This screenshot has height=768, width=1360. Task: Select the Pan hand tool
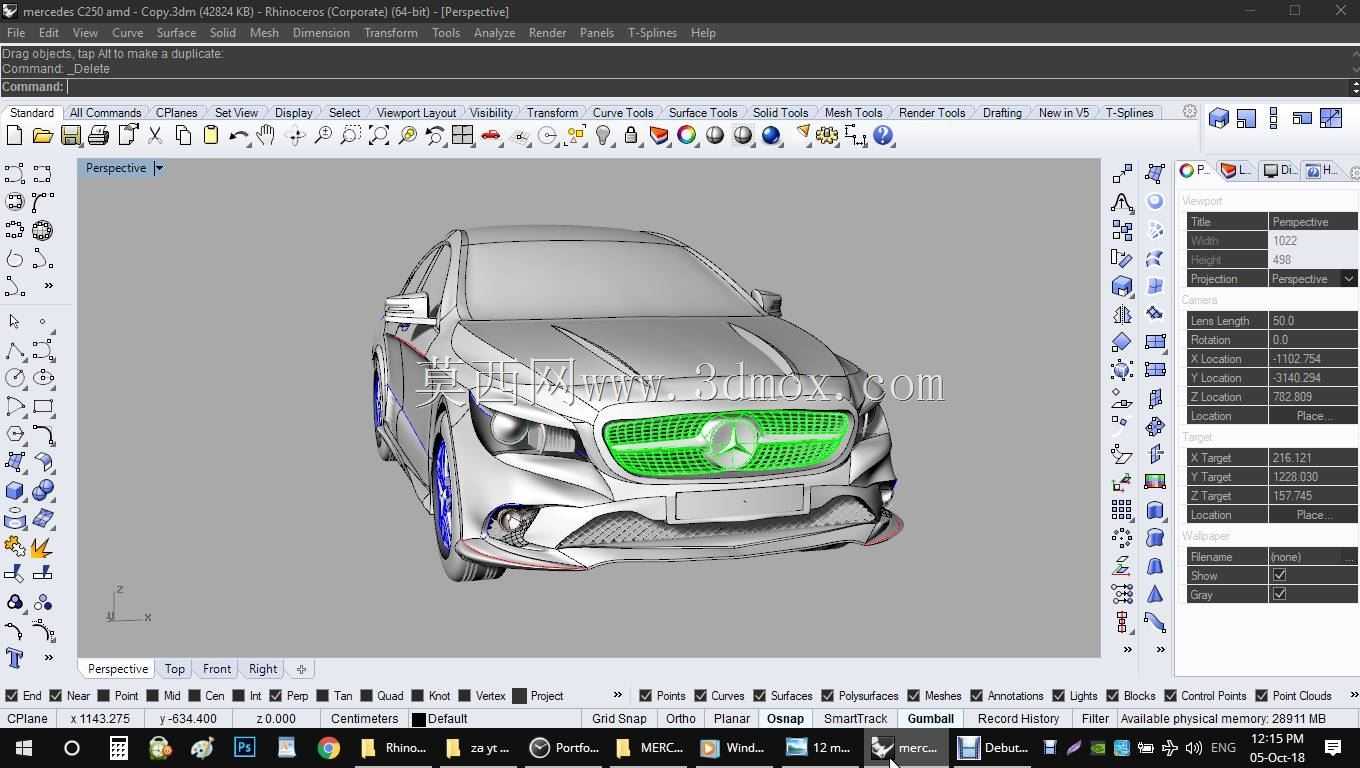click(267, 135)
